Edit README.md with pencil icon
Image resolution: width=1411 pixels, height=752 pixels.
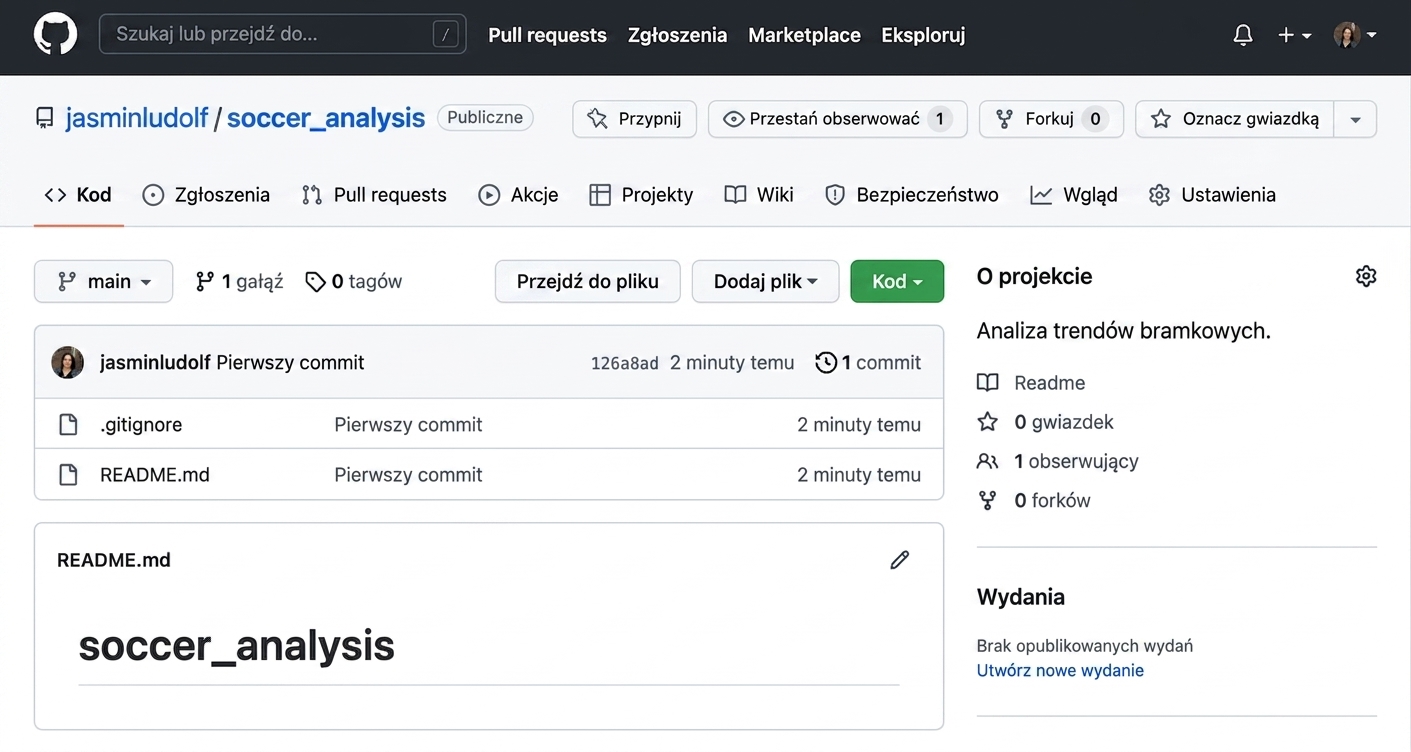(900, 560)
